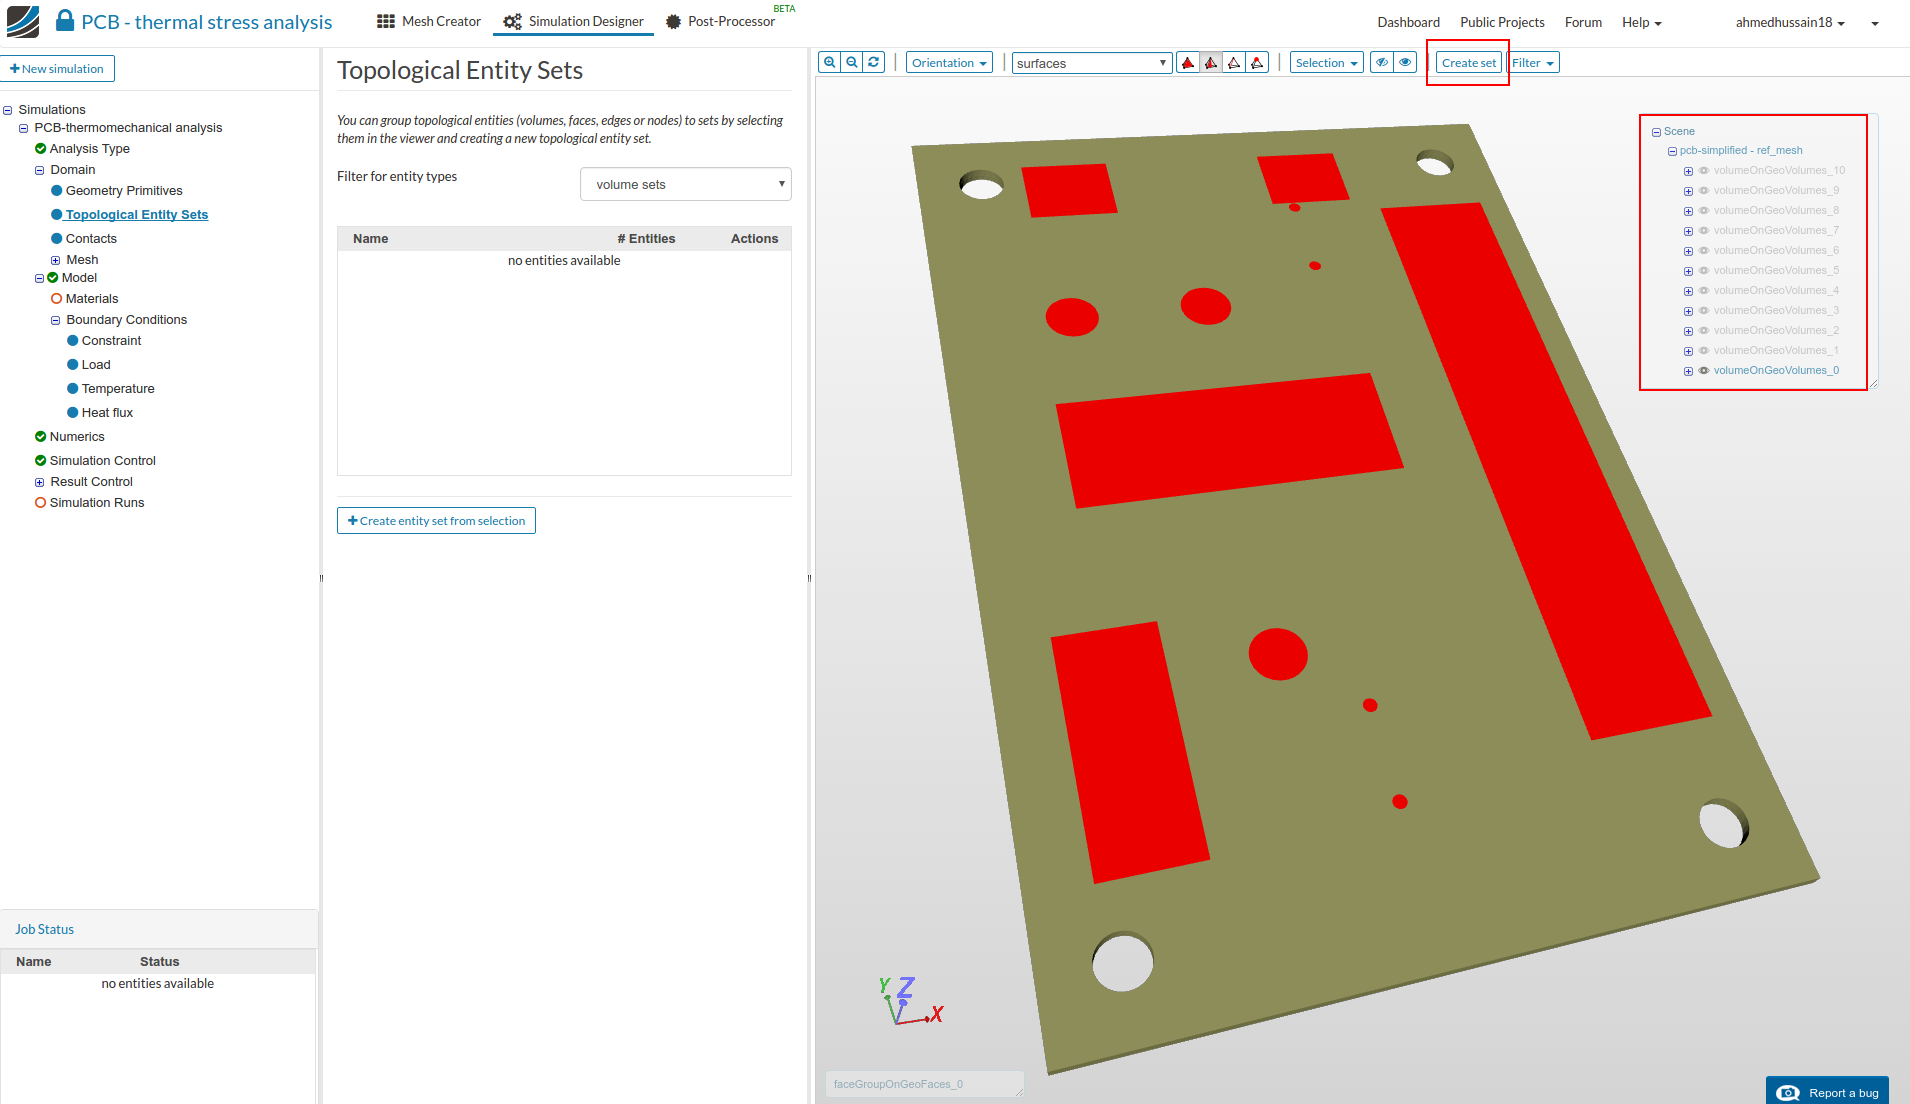
Task: Click the Heat flux blue dot icon
Action: click(72, 413)
